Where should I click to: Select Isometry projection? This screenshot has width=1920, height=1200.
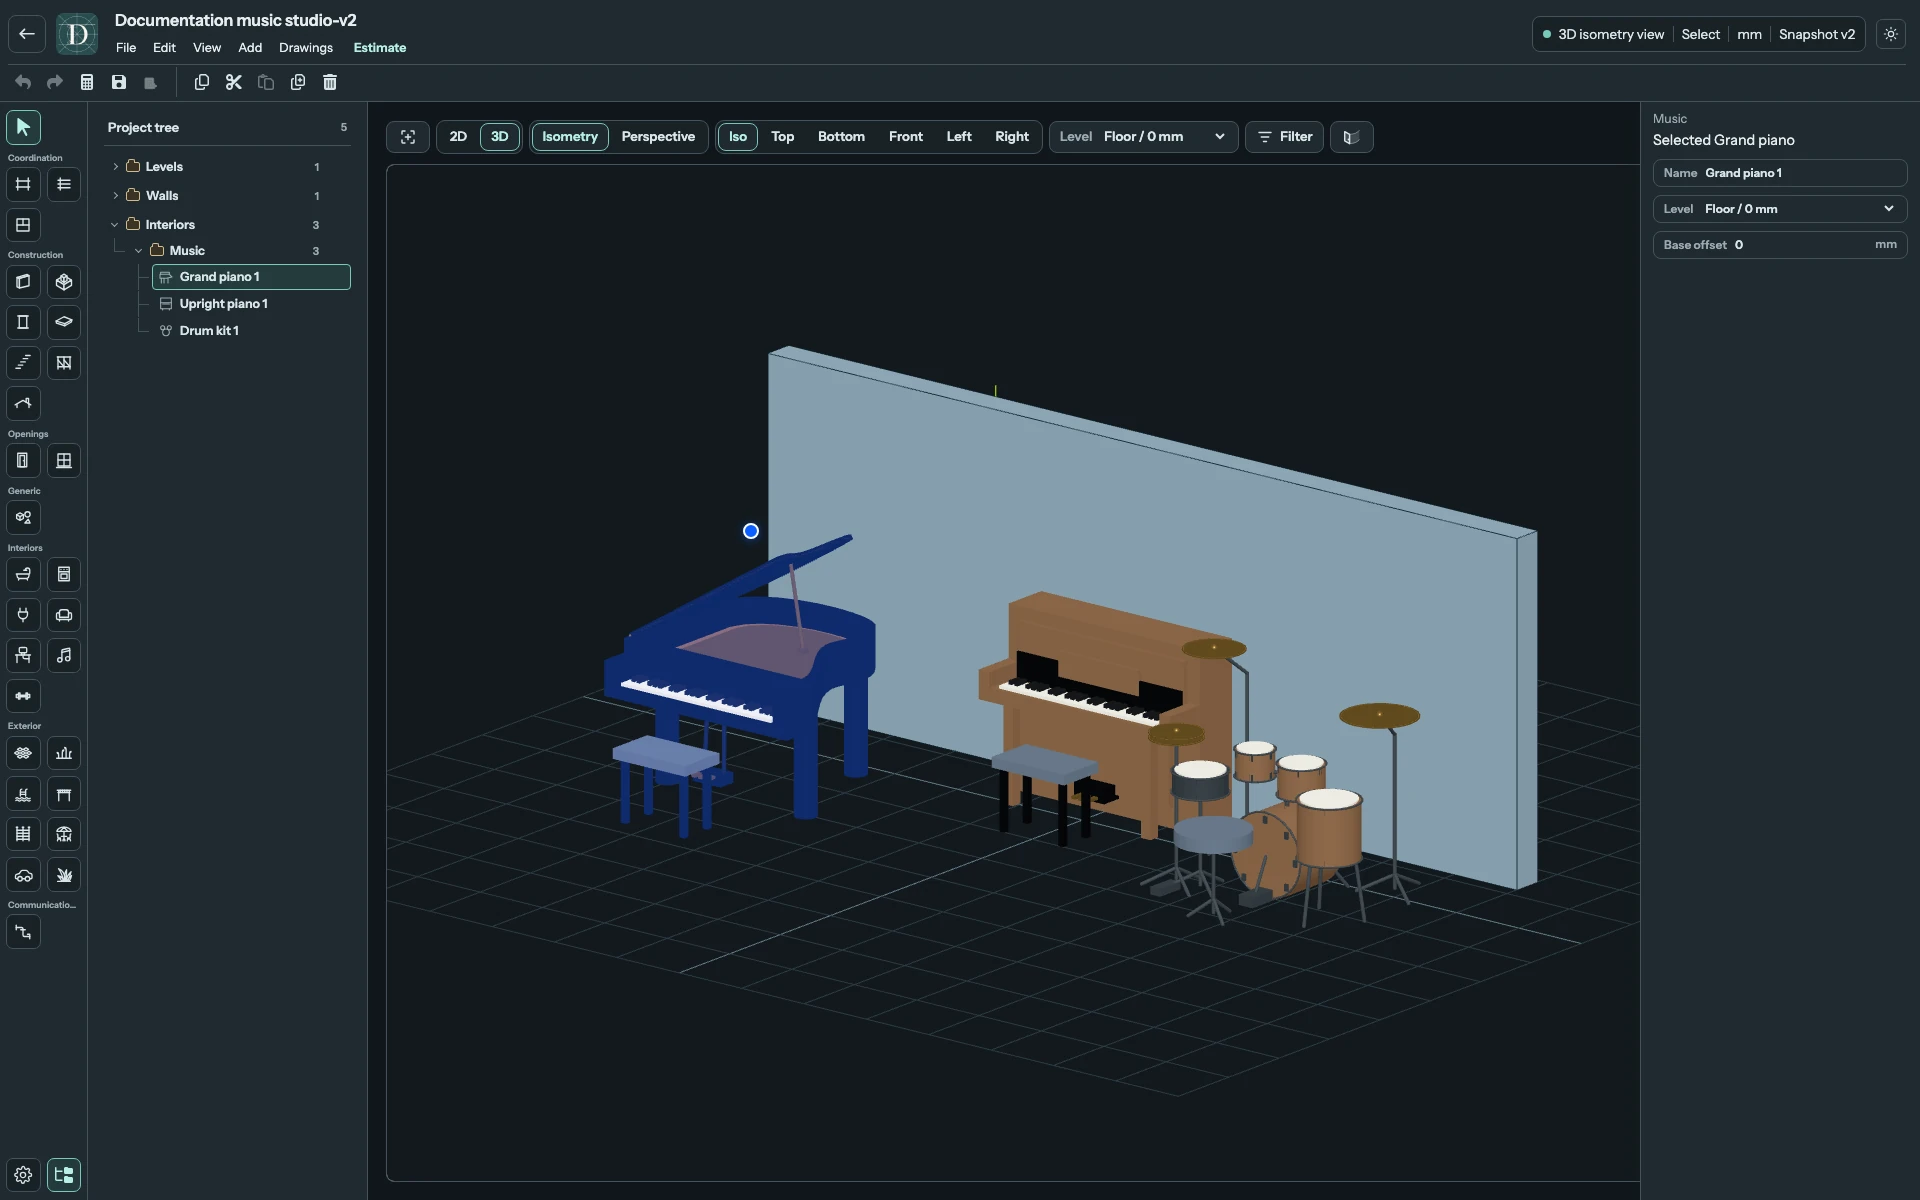pos(570,137)
